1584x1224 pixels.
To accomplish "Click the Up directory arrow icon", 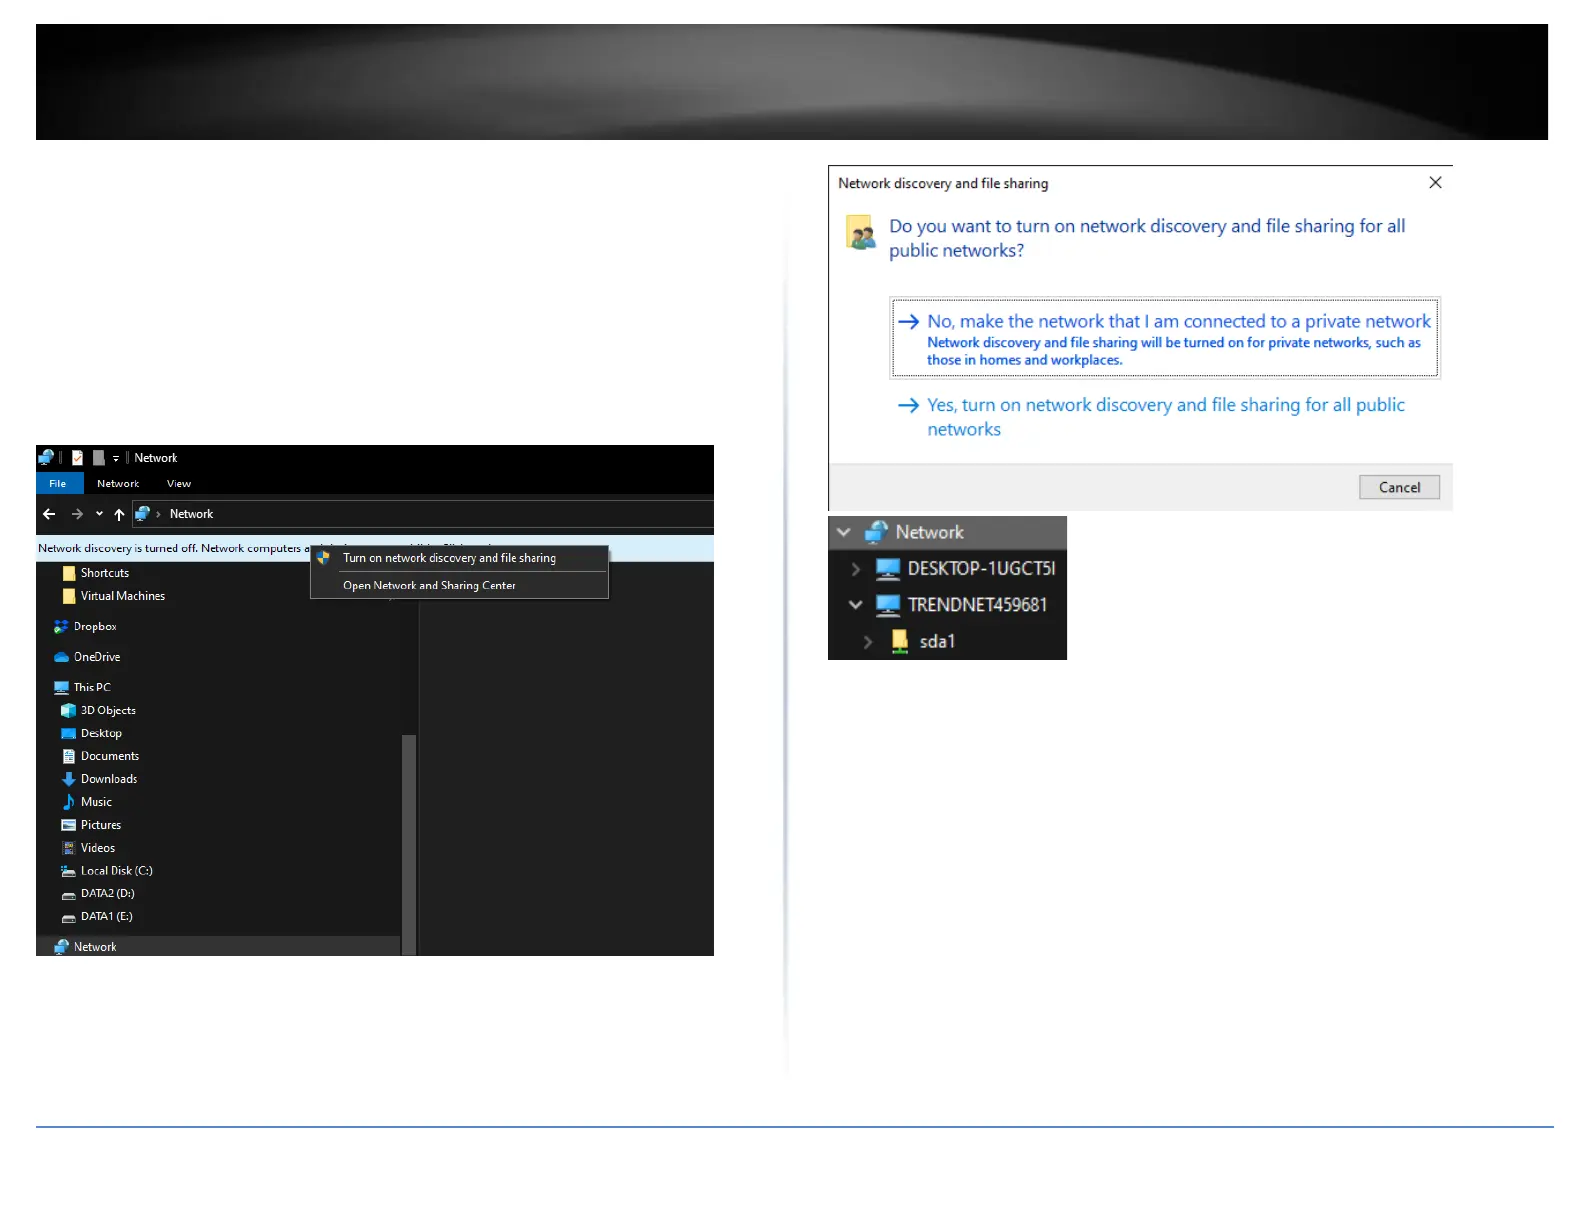I will tap(119, 514).
